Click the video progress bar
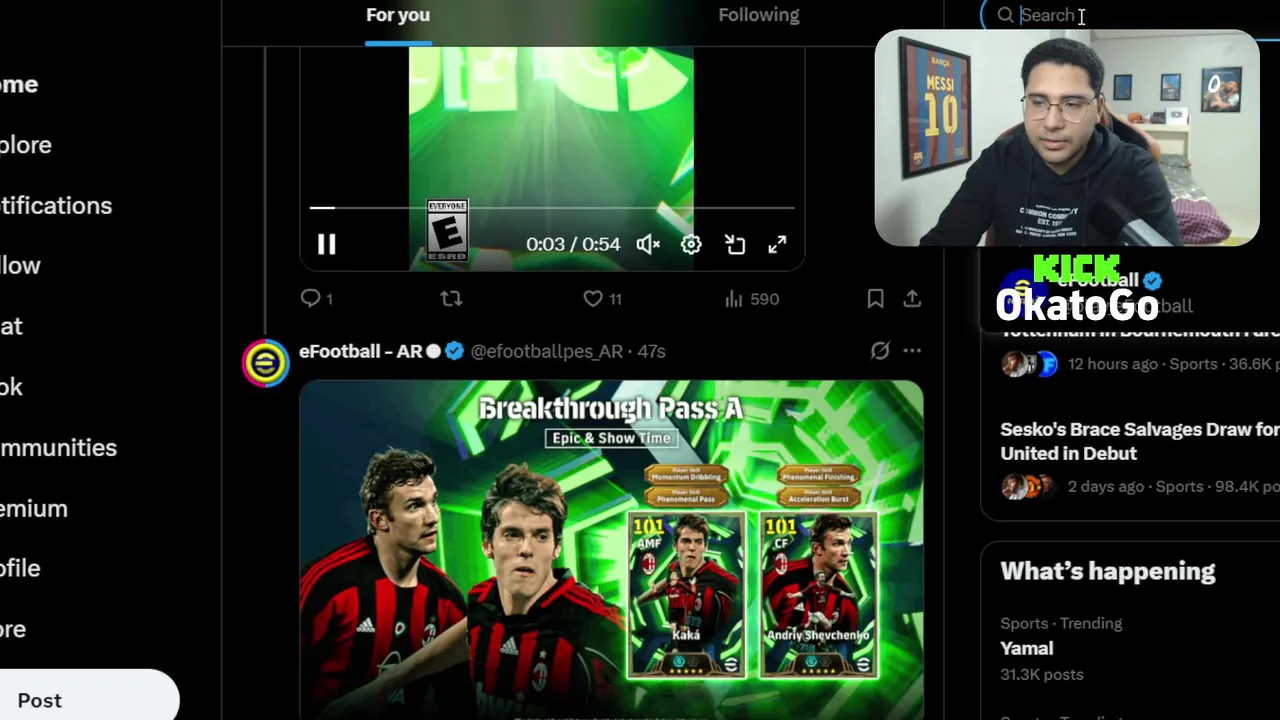1280x720 pixels. [552, 208]
